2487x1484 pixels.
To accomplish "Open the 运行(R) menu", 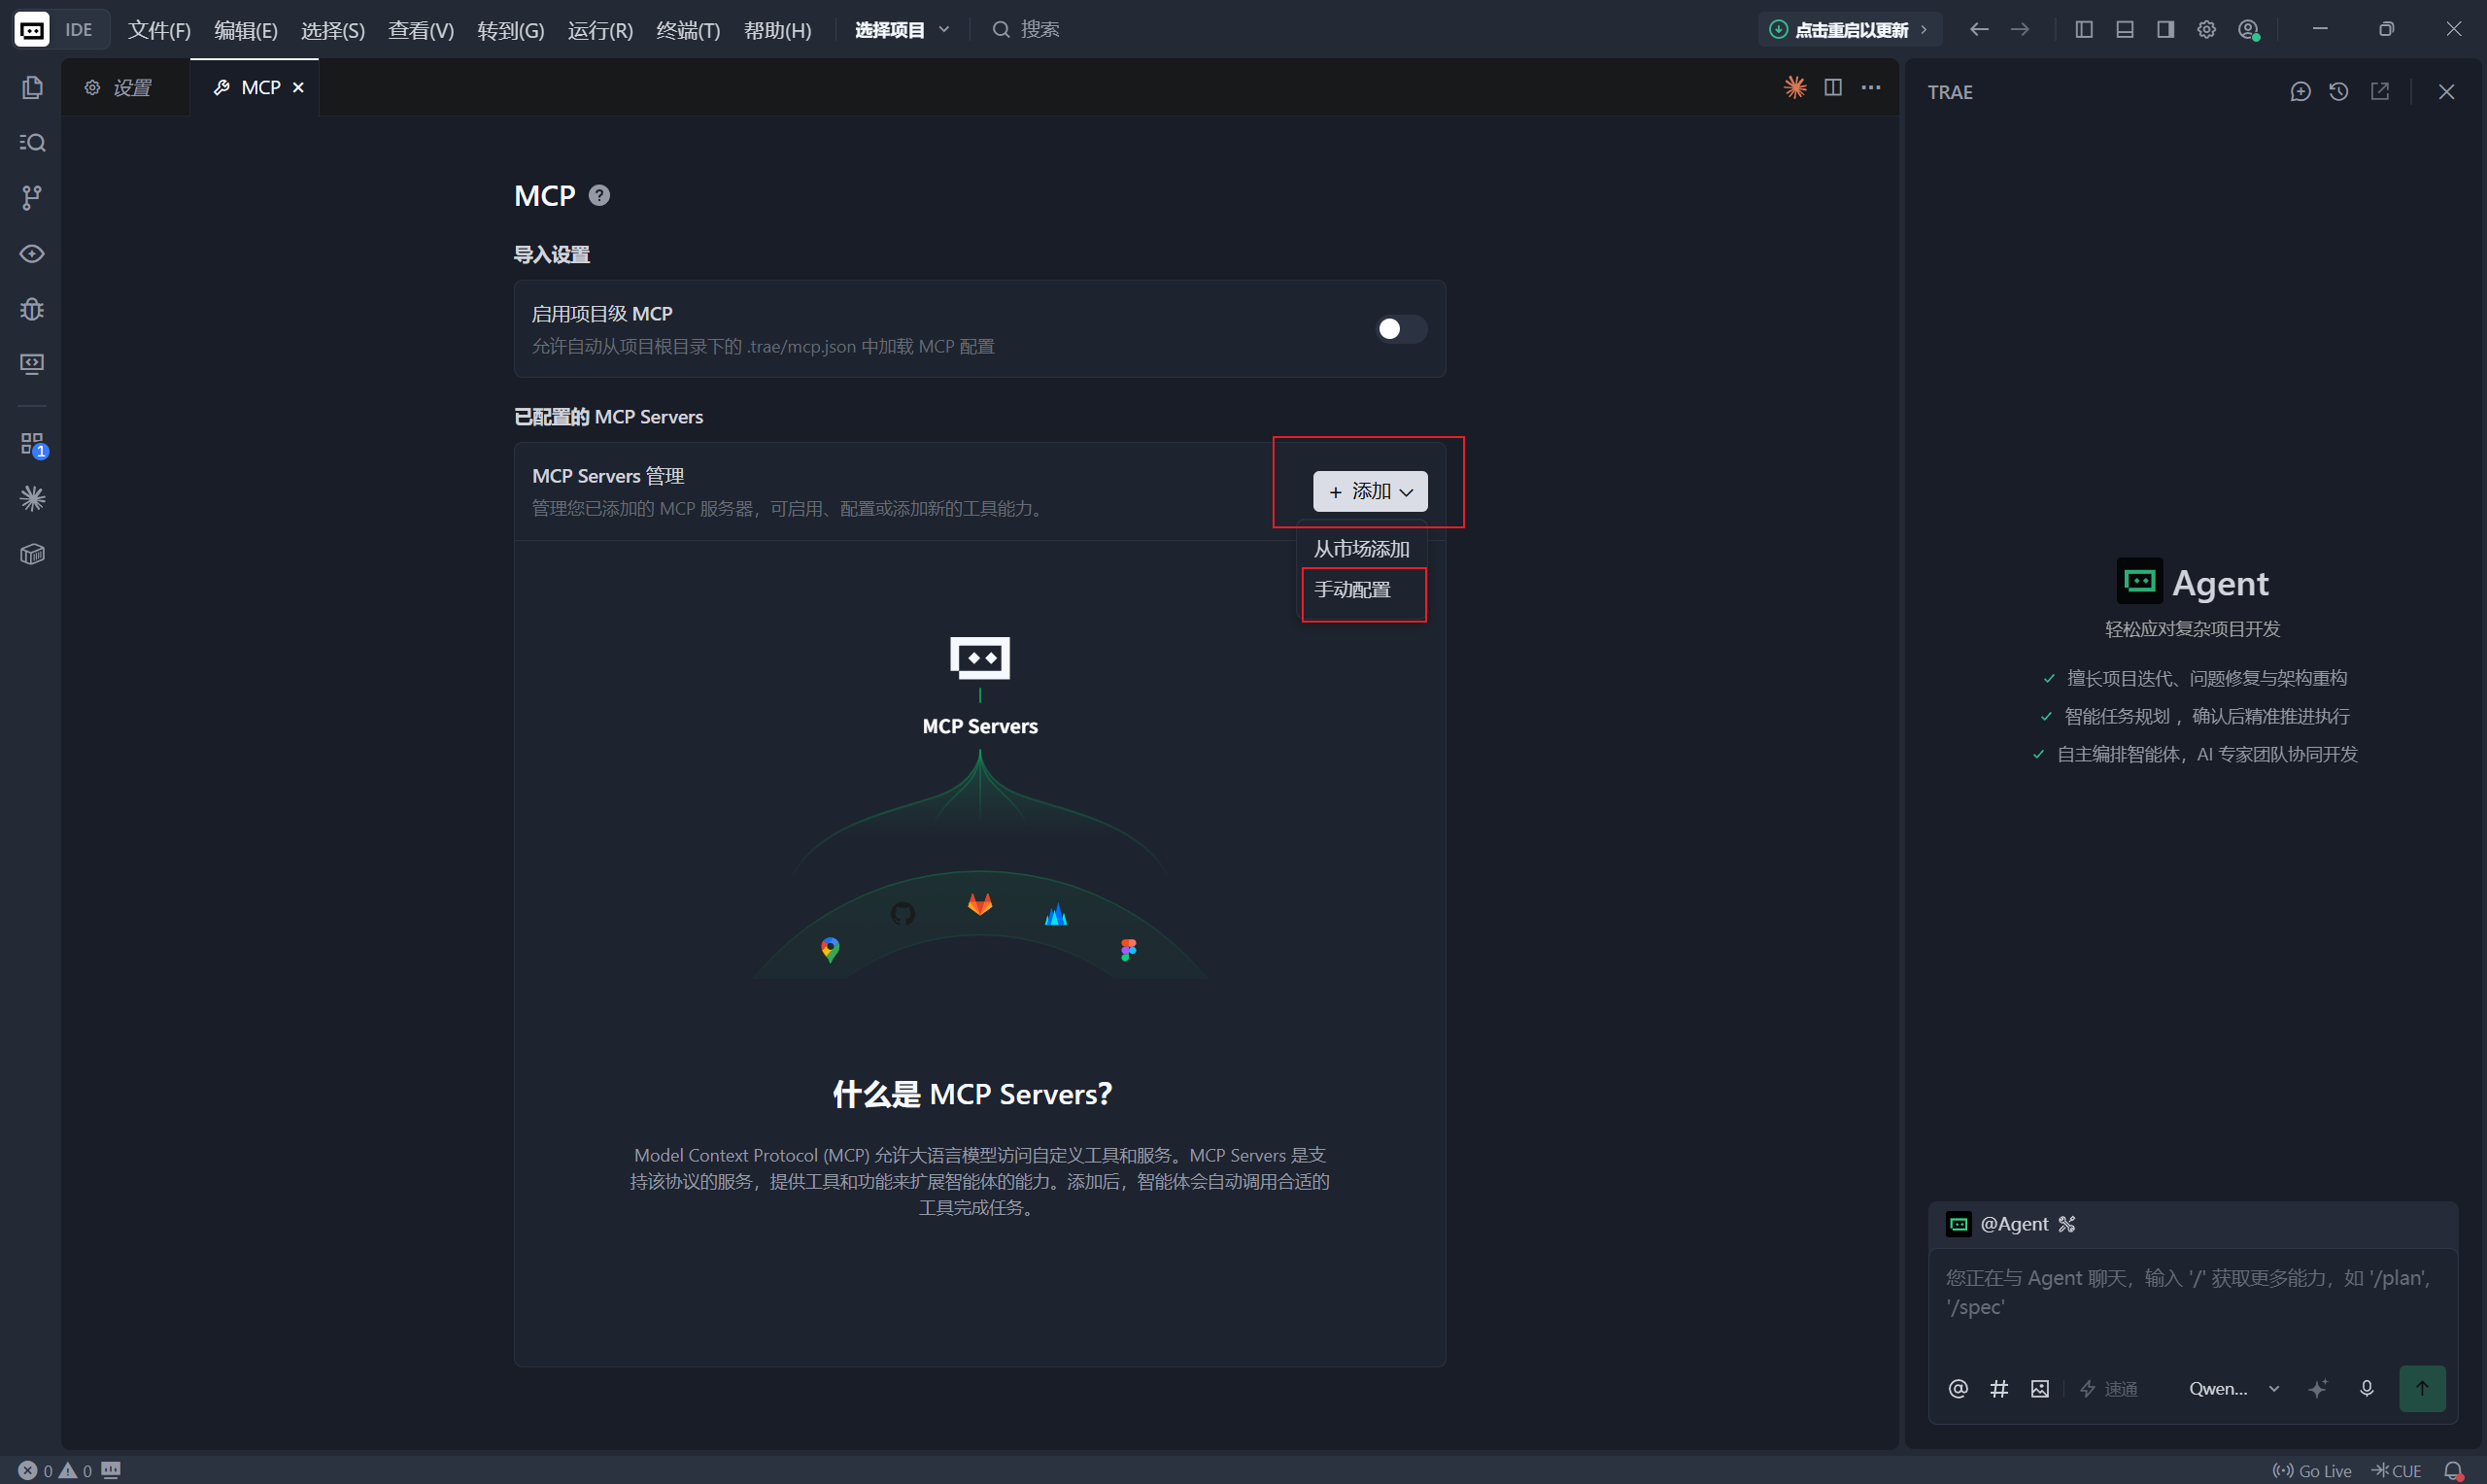I will point(600,30).
